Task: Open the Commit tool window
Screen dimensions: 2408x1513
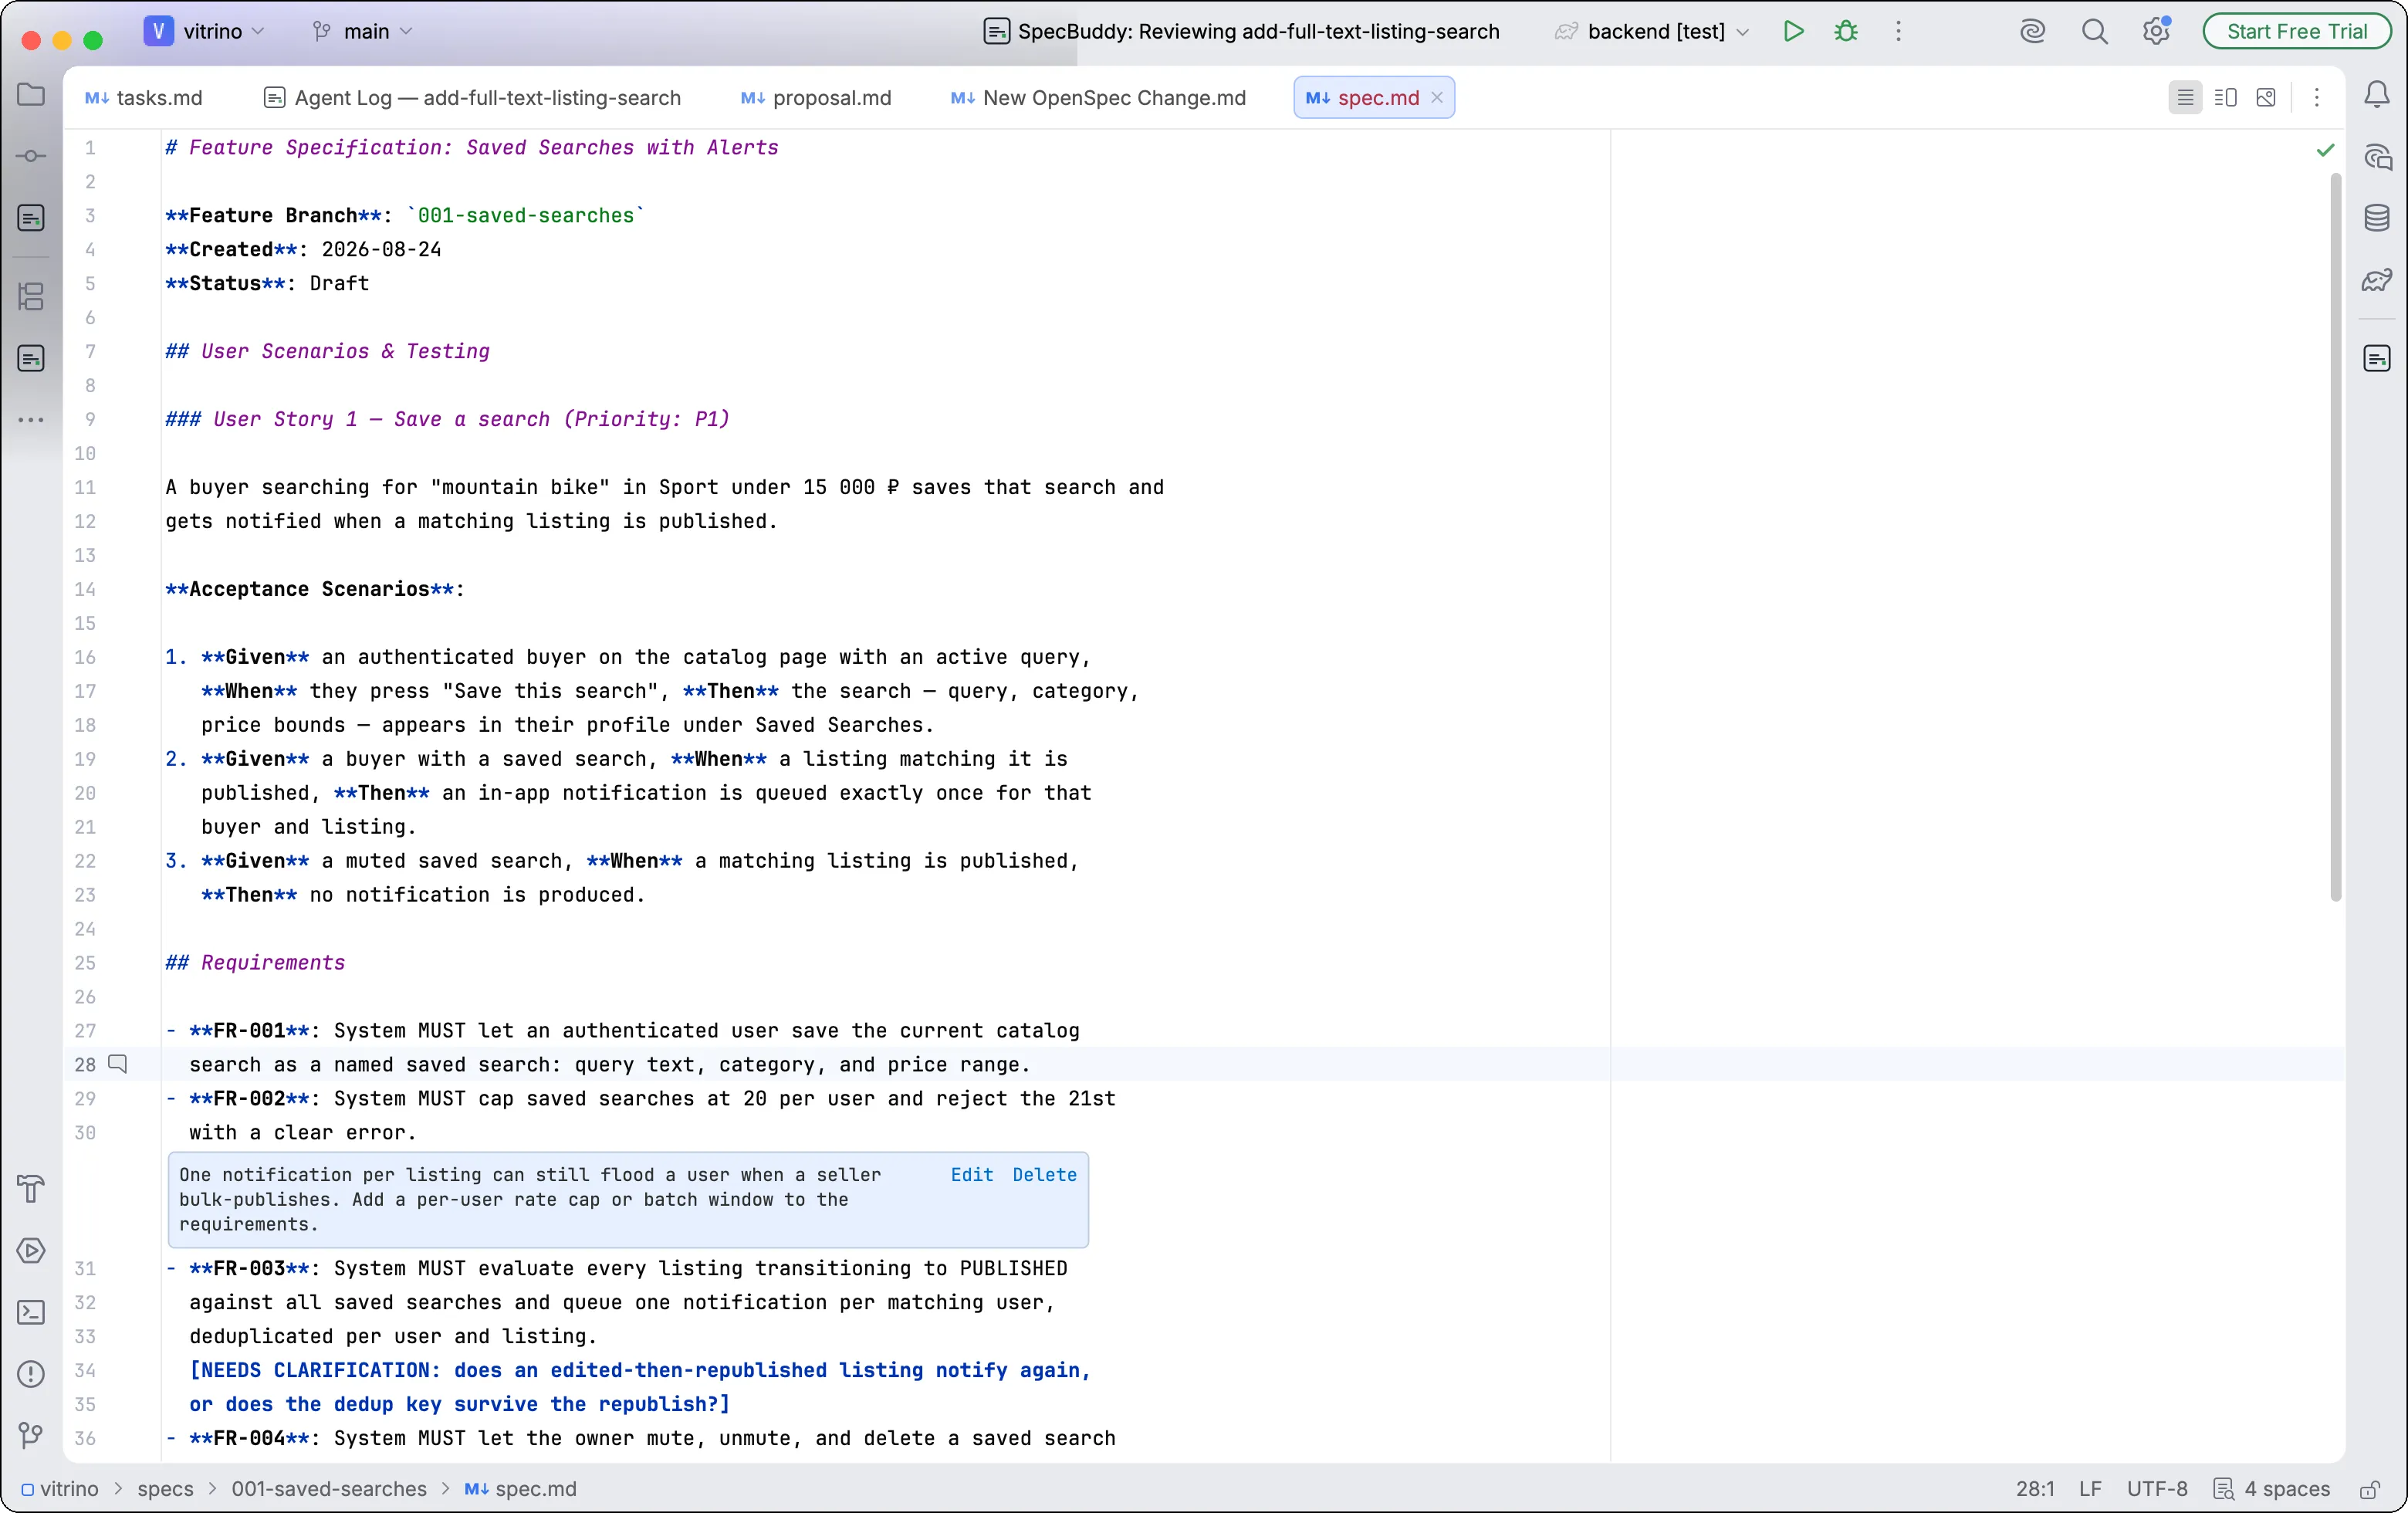Action: click(31, 156)
